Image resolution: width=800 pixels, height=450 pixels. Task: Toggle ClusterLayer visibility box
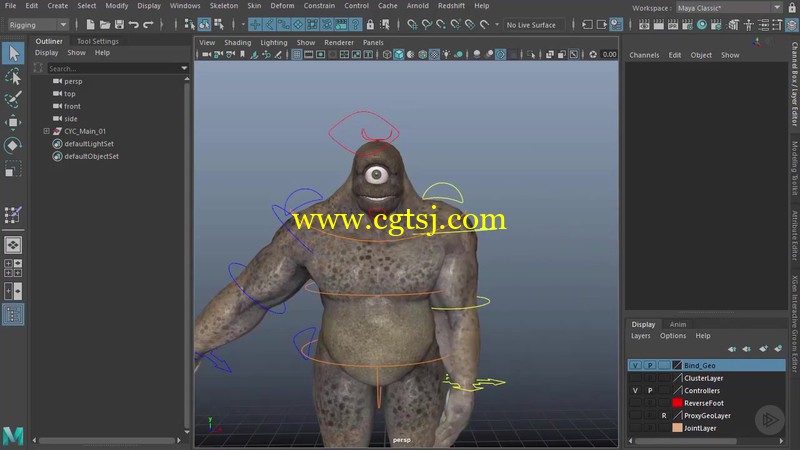[635, 378]
